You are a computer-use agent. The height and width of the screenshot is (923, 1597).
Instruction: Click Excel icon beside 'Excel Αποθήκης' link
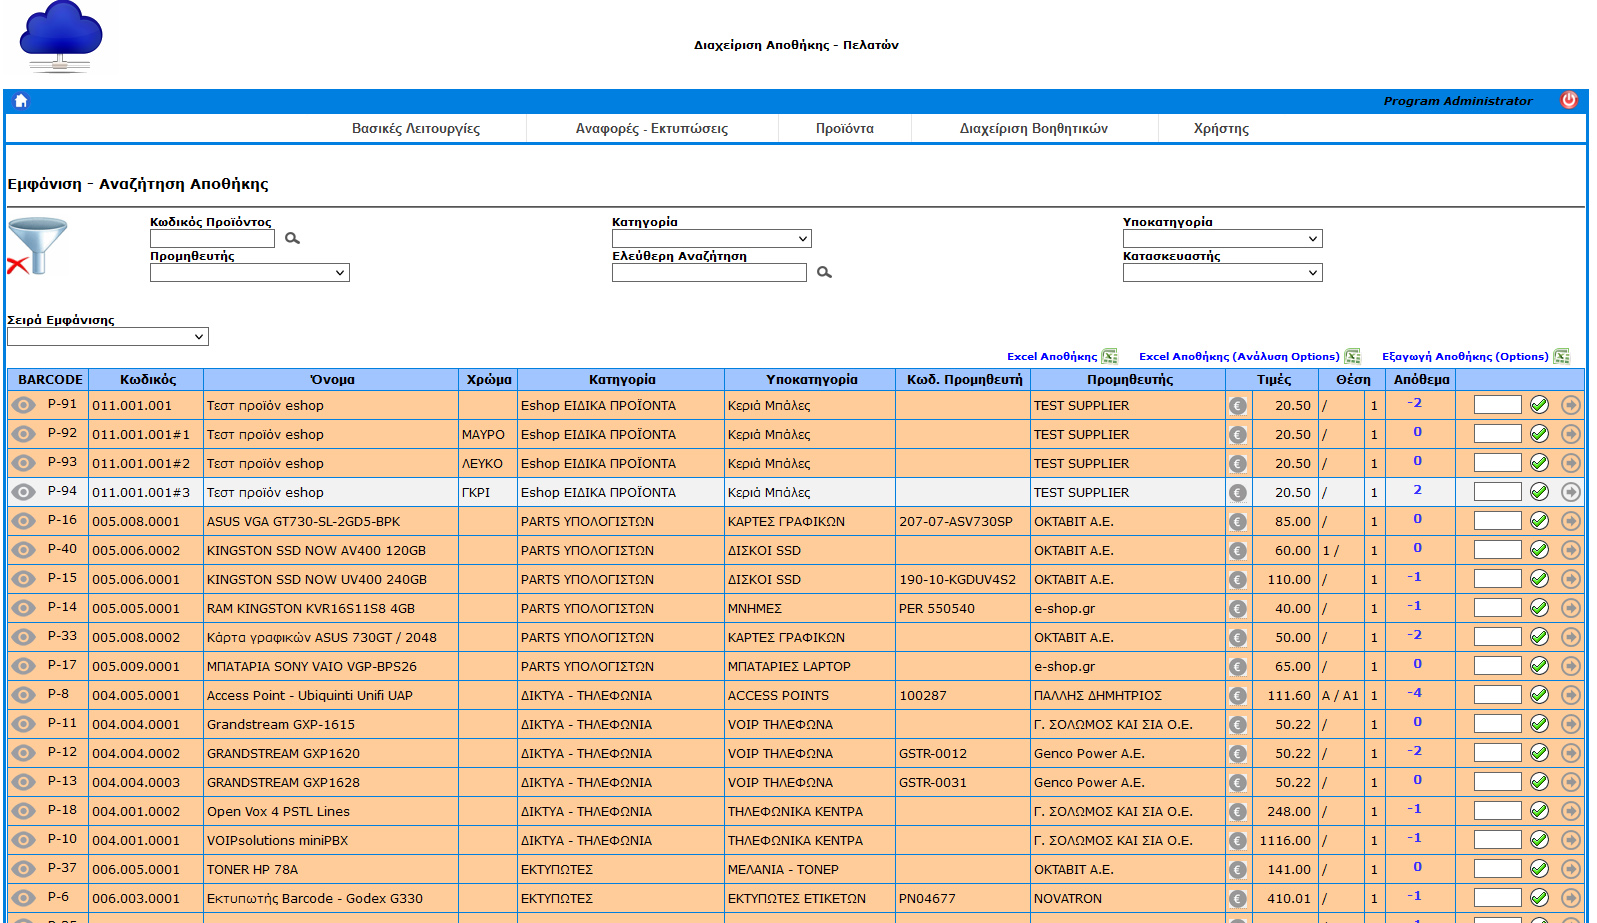click(1109, 356)
